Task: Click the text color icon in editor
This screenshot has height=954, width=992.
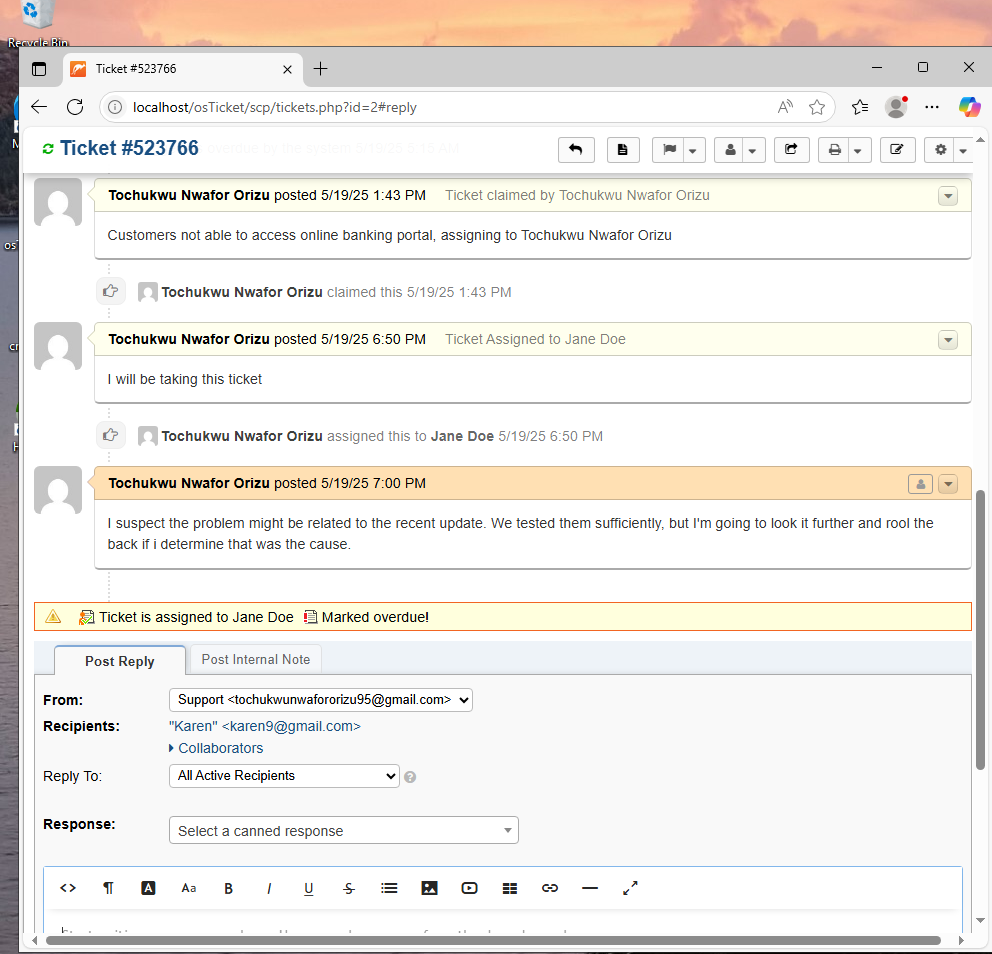Action: click(148, 888)
